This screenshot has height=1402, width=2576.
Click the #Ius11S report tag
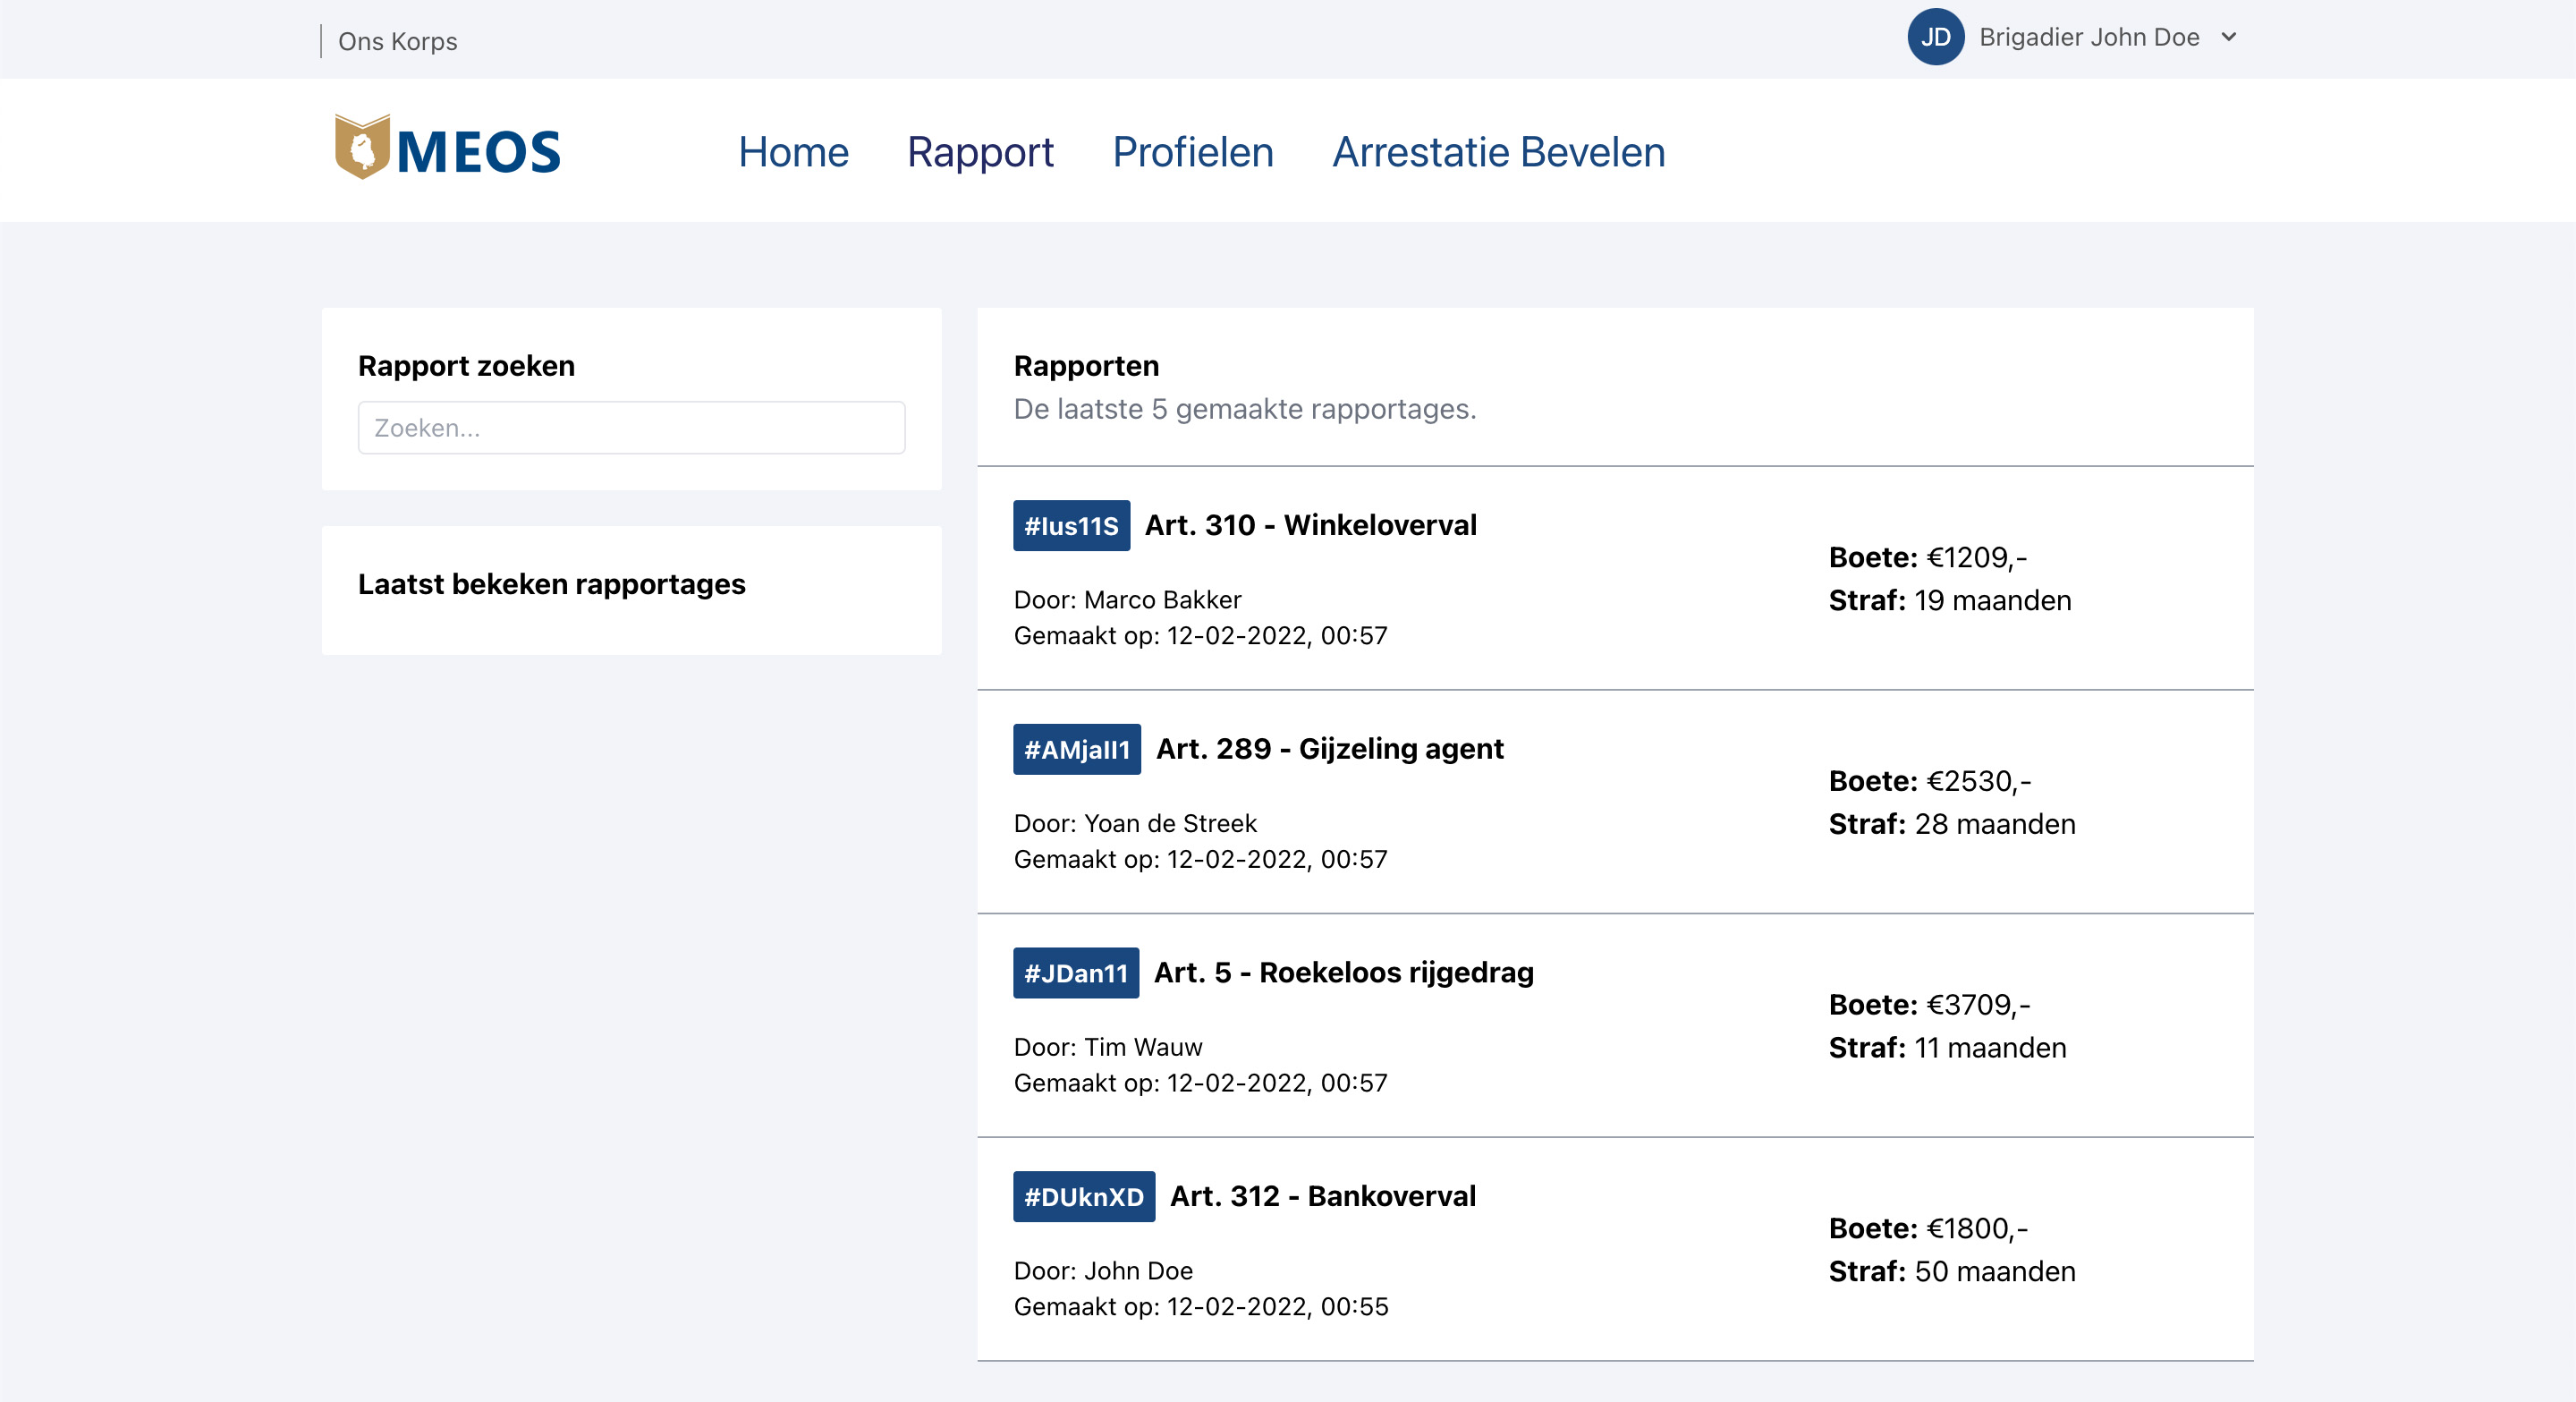[x=1071, y=526]
